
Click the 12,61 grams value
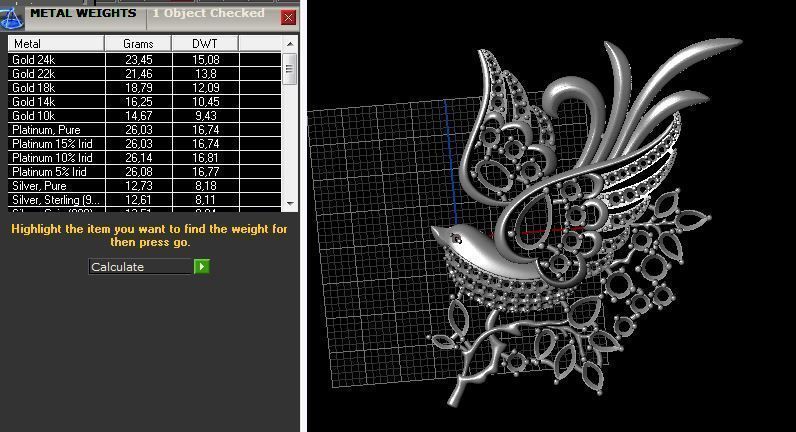click(x=139, y=200)
